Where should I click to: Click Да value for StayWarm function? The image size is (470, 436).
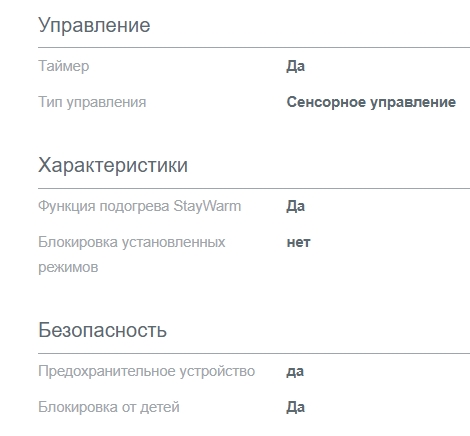click(x=296, y=206)
